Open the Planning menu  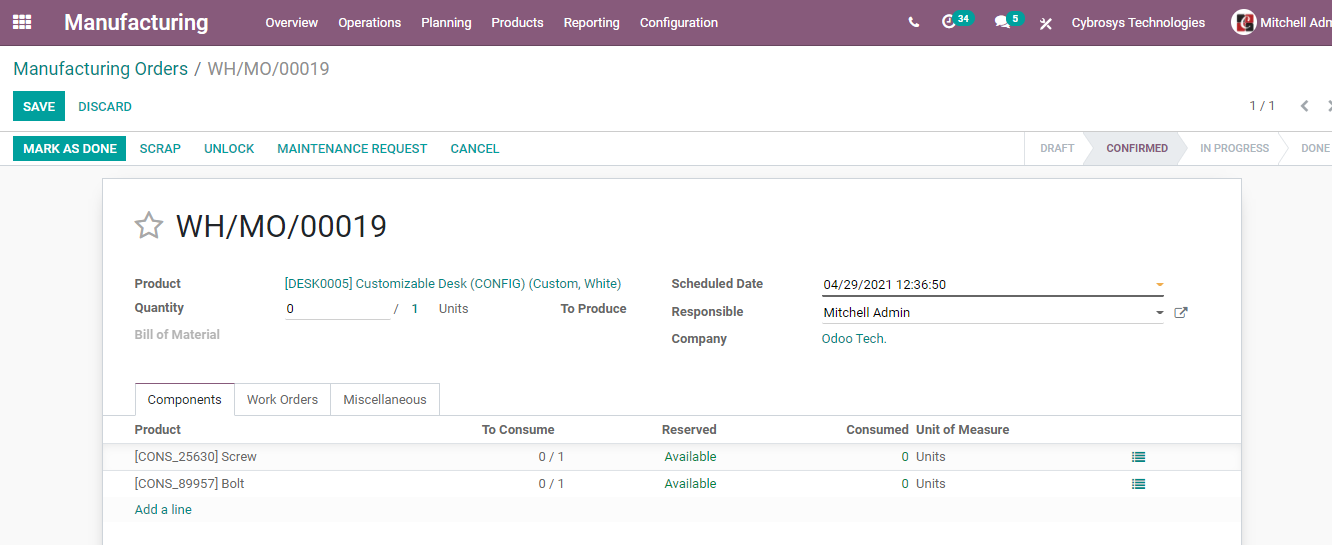coord(446,22)
